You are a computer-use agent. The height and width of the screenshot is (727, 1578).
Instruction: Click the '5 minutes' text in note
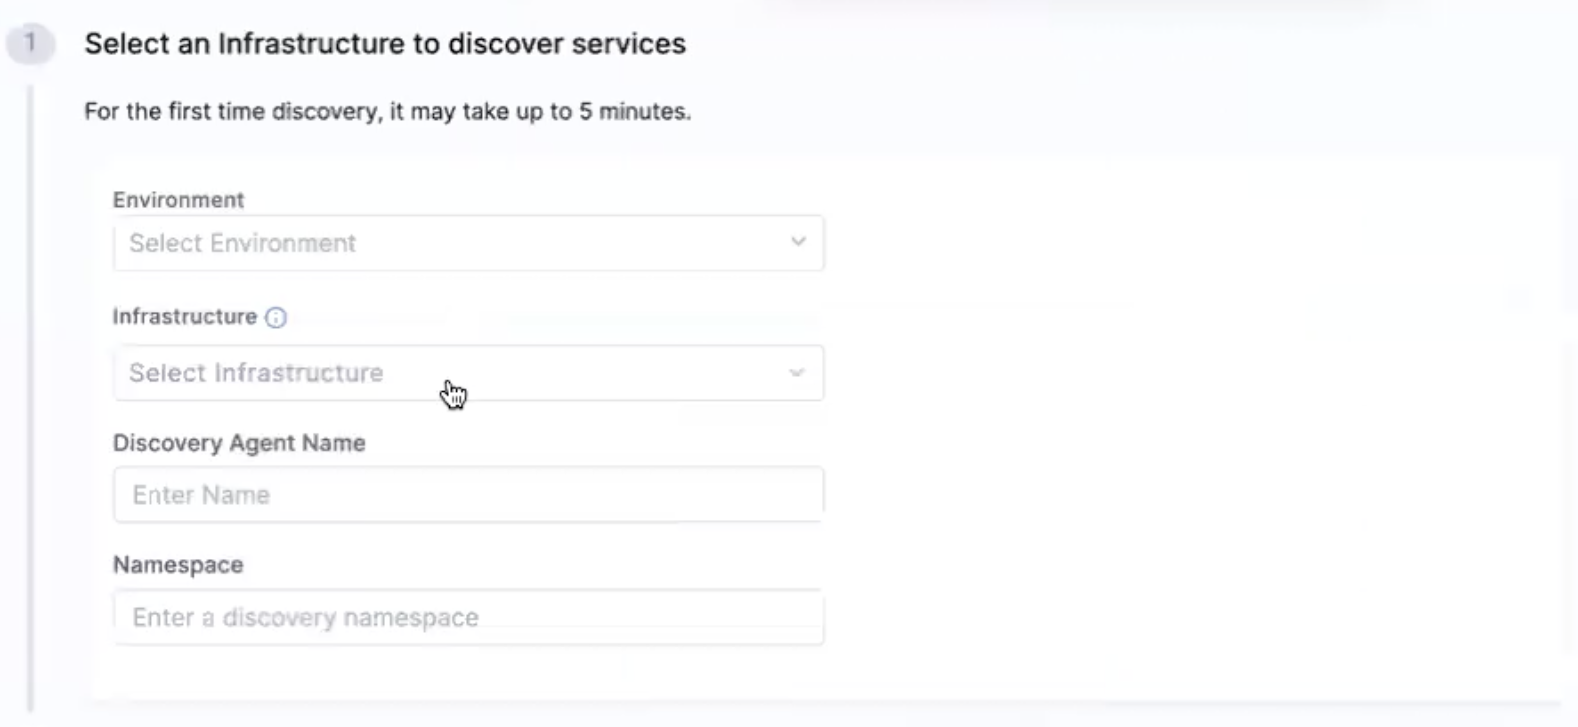click(634, 111)
